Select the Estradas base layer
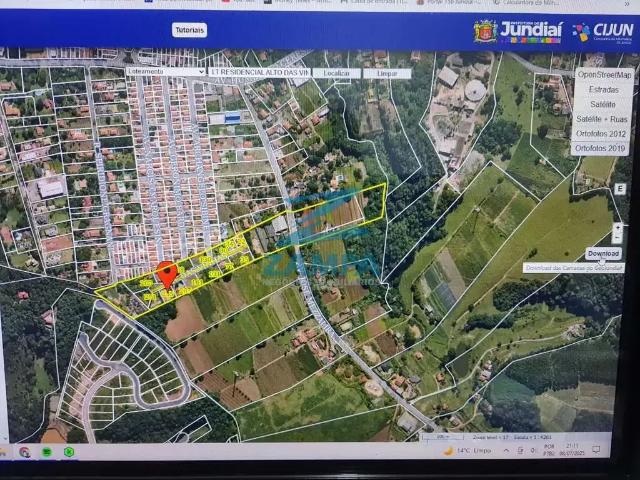The height and width of the screenshot is (480, 640). coord(604,89)
